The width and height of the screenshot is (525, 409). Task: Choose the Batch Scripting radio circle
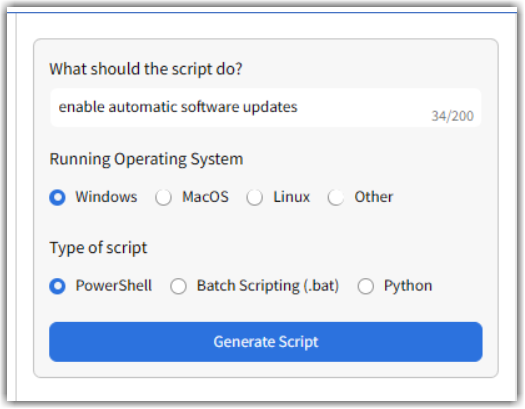tap(178, 287)
